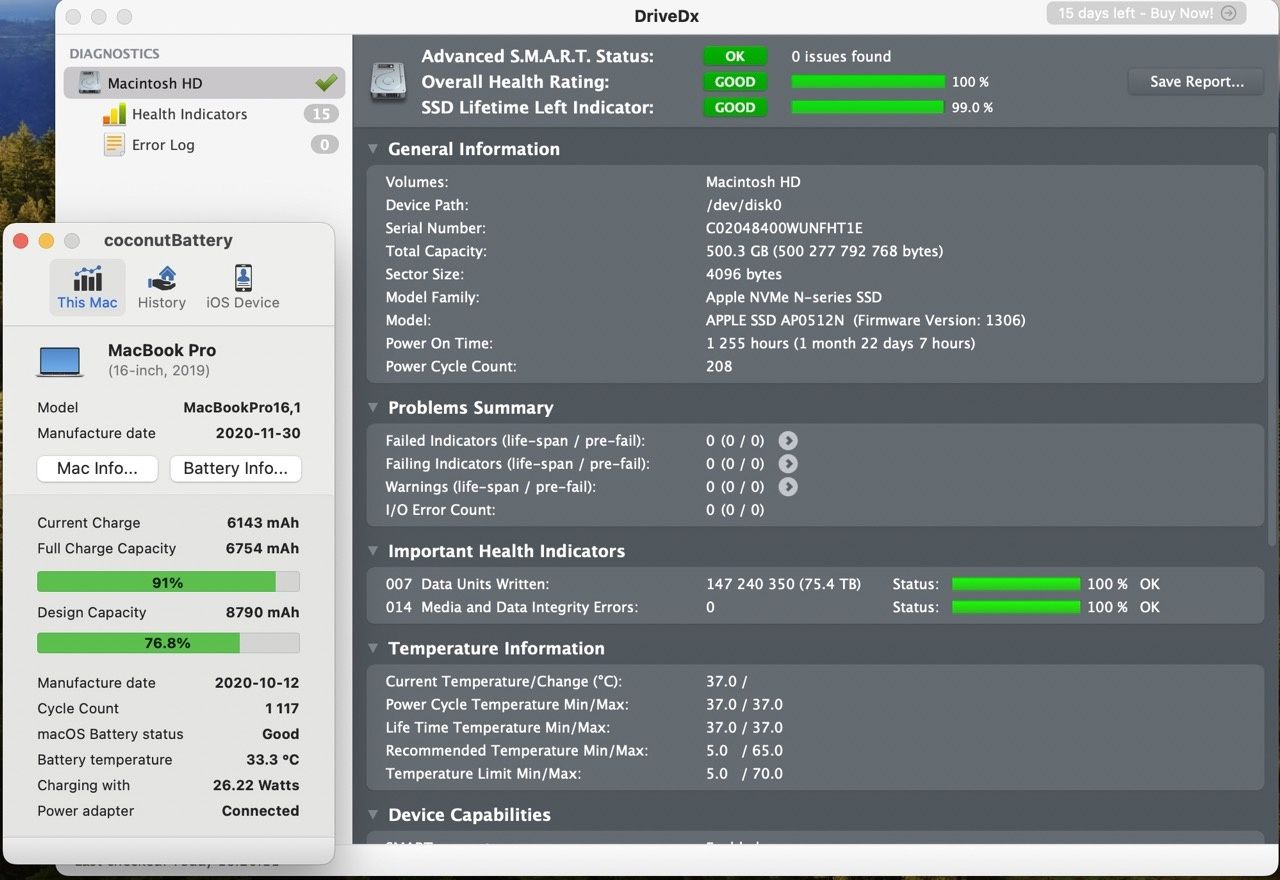
Task: Click the Health Indicators count badge 15
Action: click(x=321, y=114)
